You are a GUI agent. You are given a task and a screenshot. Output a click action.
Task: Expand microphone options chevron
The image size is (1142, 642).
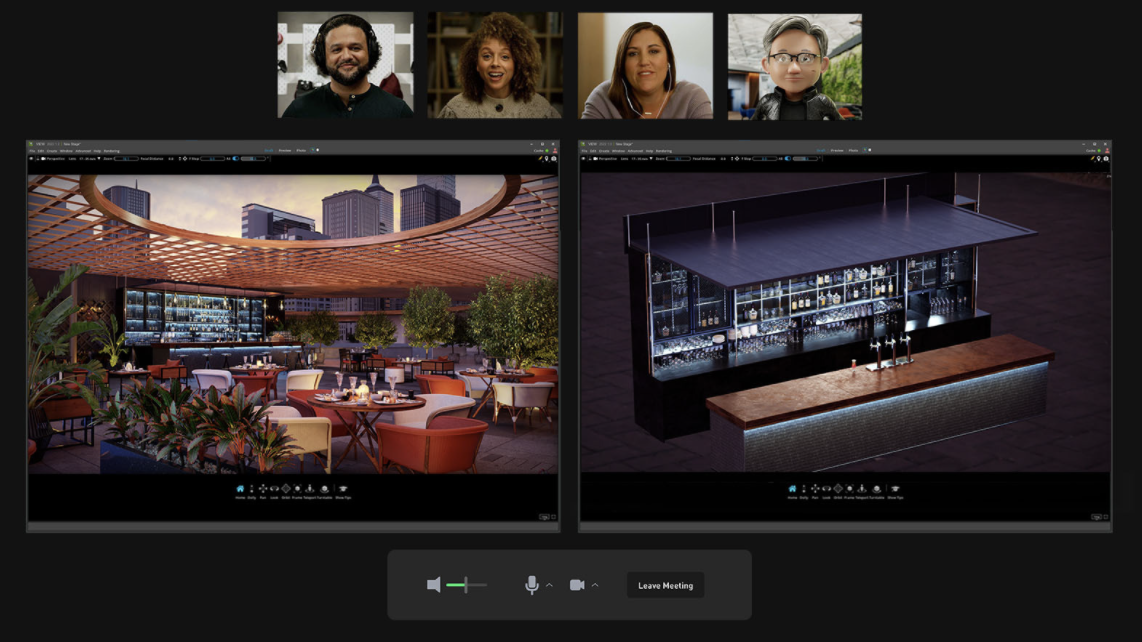tap(549, 585)
